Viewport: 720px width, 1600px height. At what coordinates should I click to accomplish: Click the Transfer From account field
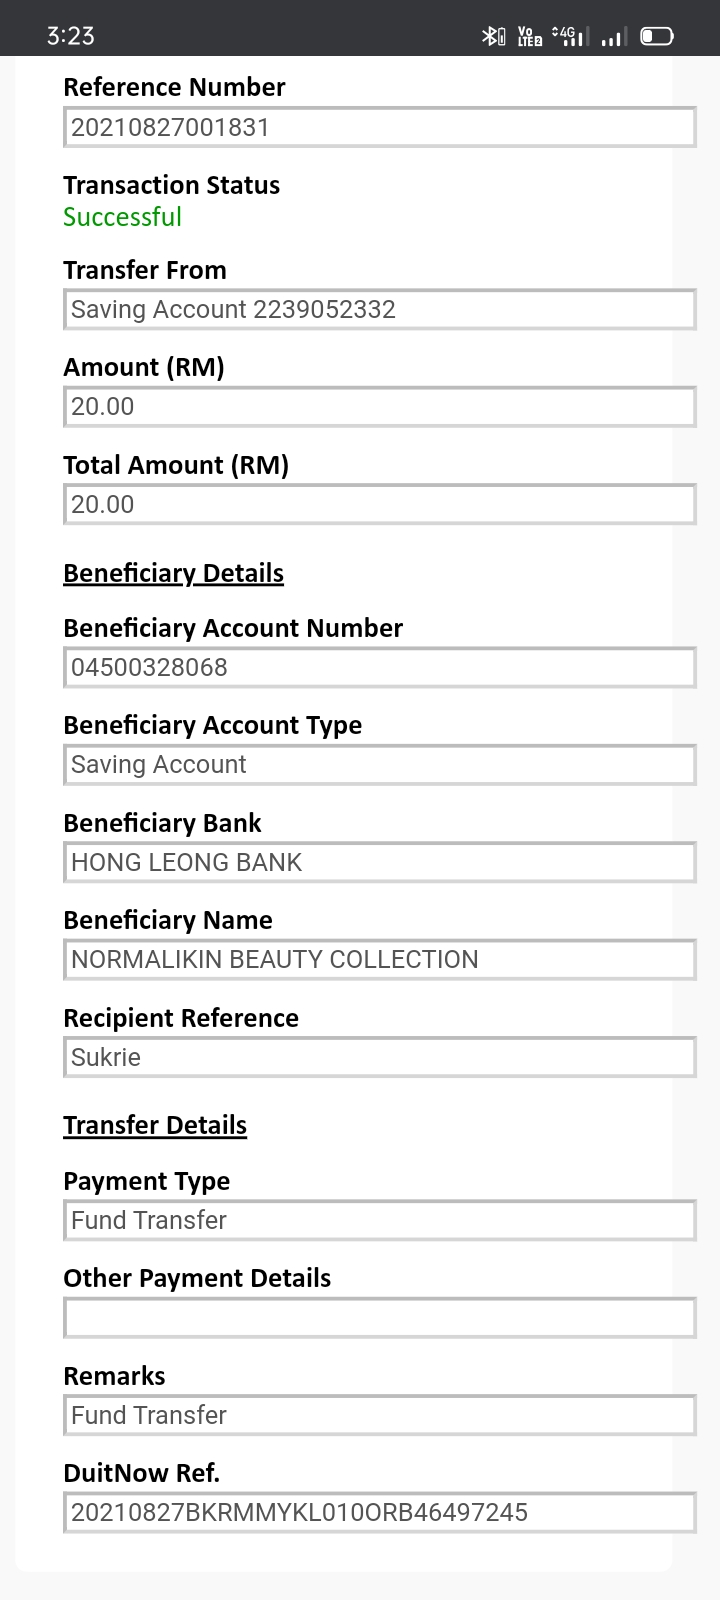click(380, 309)
